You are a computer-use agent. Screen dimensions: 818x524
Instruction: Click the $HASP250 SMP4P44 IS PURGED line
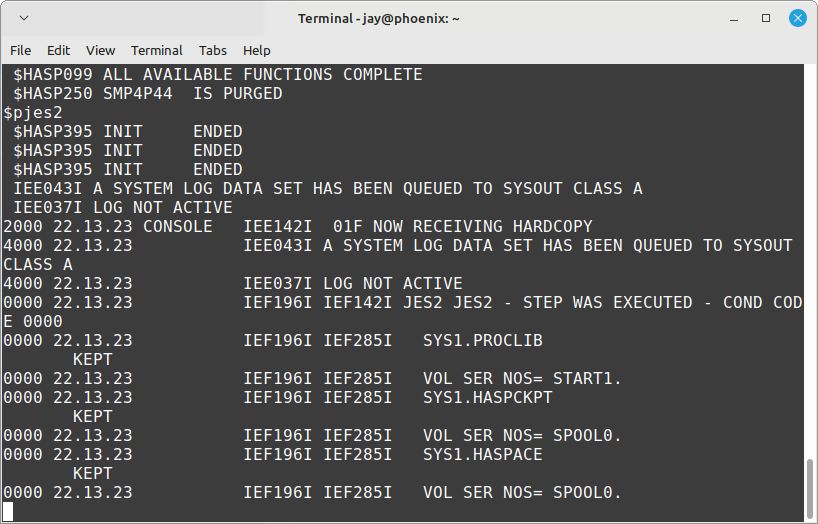click(x=148, y=93)
